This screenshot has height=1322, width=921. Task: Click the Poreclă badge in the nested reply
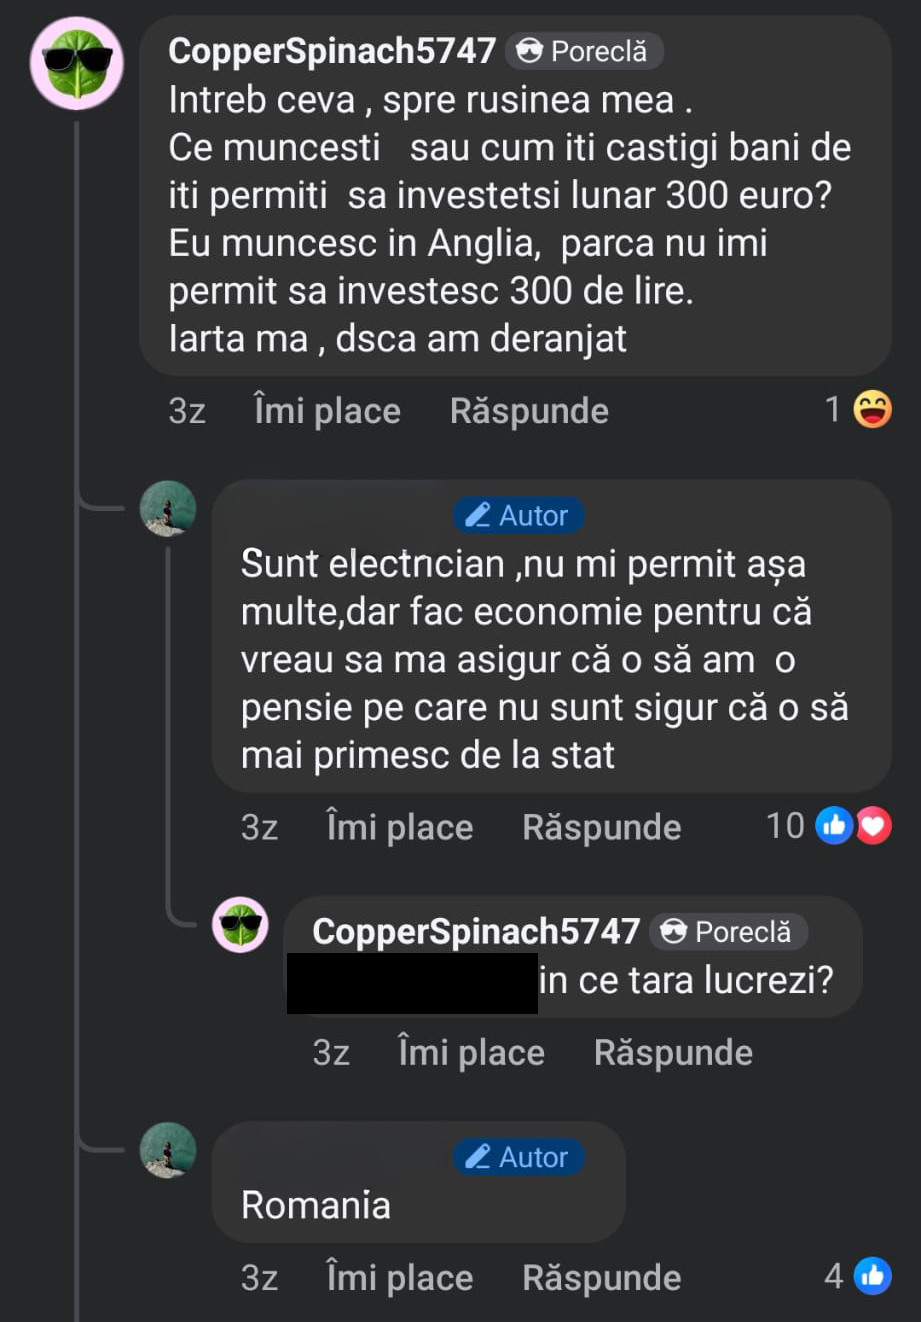pyautogui.click(x=728, y=932)
